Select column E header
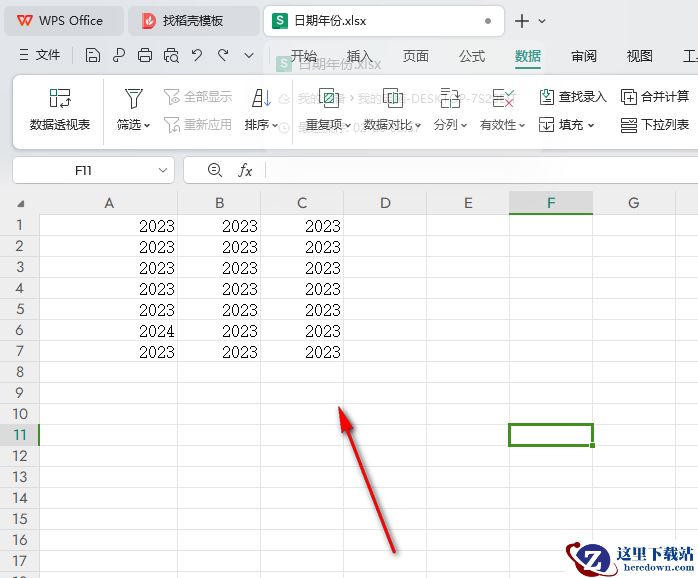 468,203
